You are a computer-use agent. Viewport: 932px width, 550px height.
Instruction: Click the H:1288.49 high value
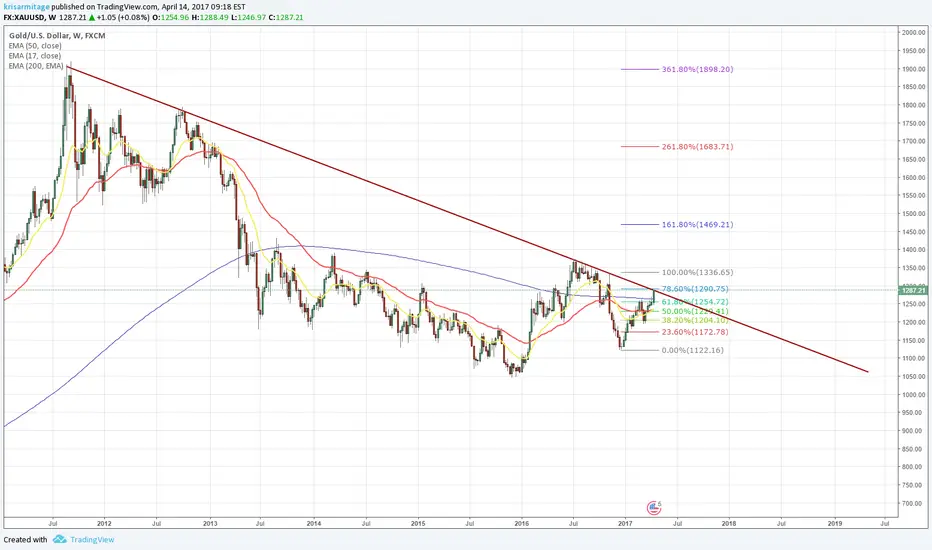click(210, 18)
